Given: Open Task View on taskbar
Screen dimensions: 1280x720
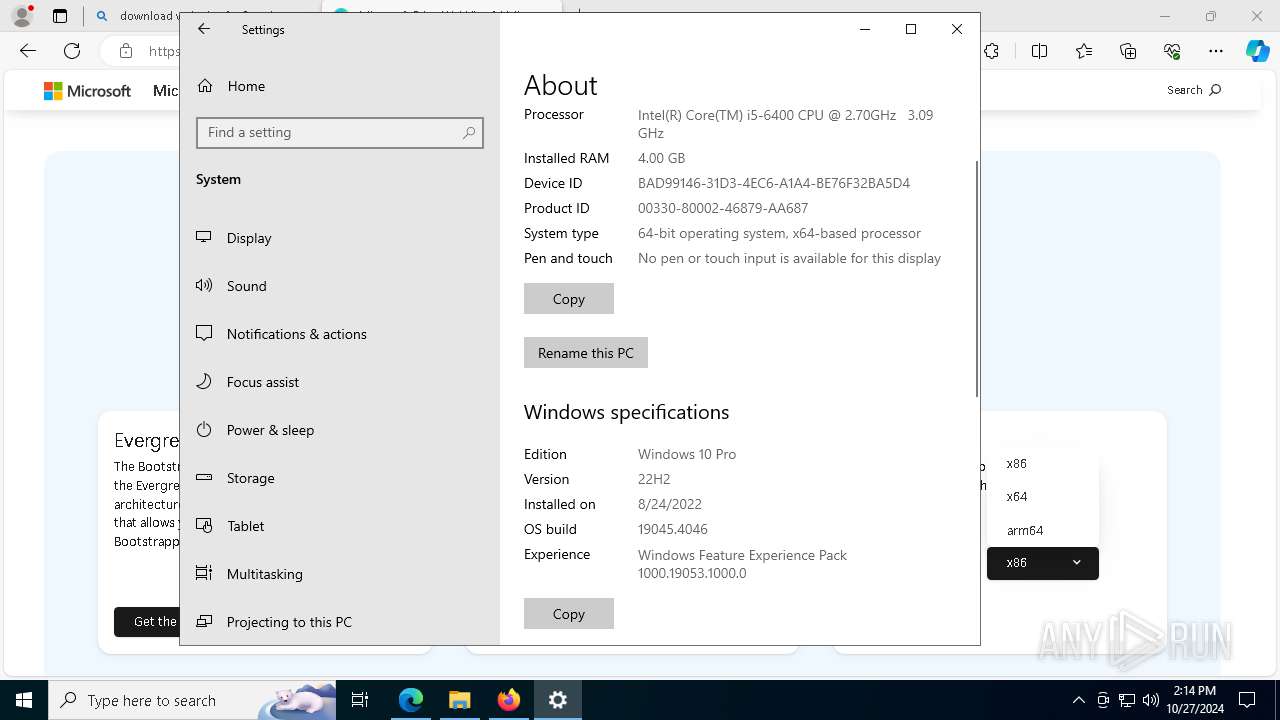Looking at the screenshot, I should click(361, 700).
